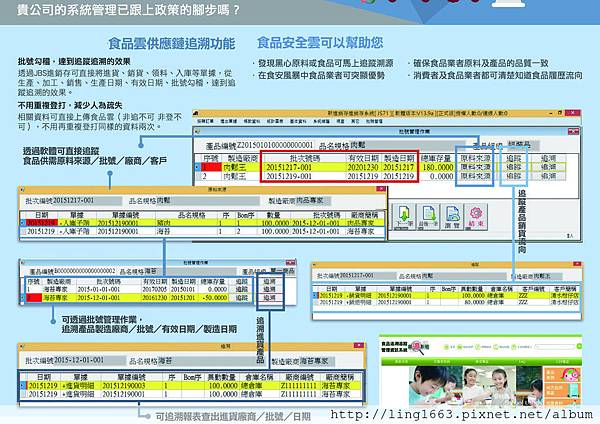The image size is (600, 424).
Task: Select the 海苔 row in 原料來源 window
Action: click(x=203, y=231)
